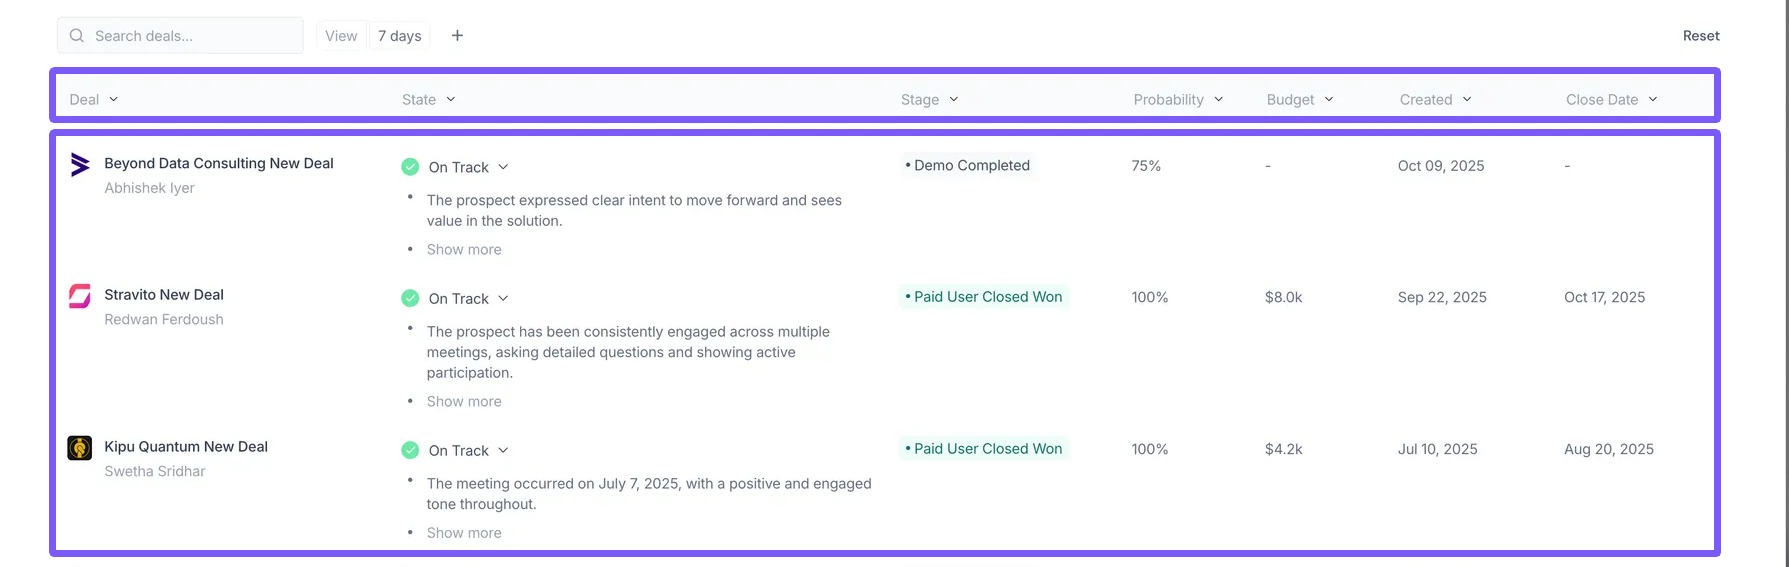Click green check icon on Kipu Quantum row
1789x567 pixels.
click(410, 450)
